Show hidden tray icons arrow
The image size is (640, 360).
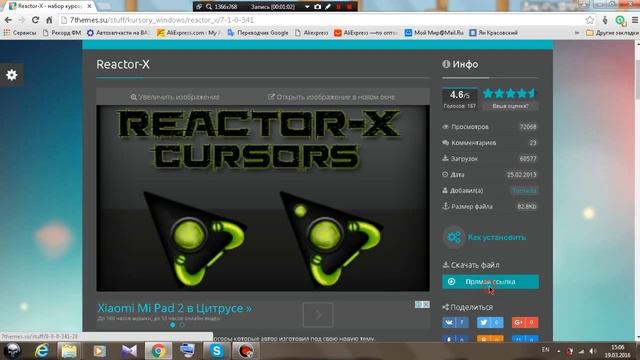(x=558, y=351)
